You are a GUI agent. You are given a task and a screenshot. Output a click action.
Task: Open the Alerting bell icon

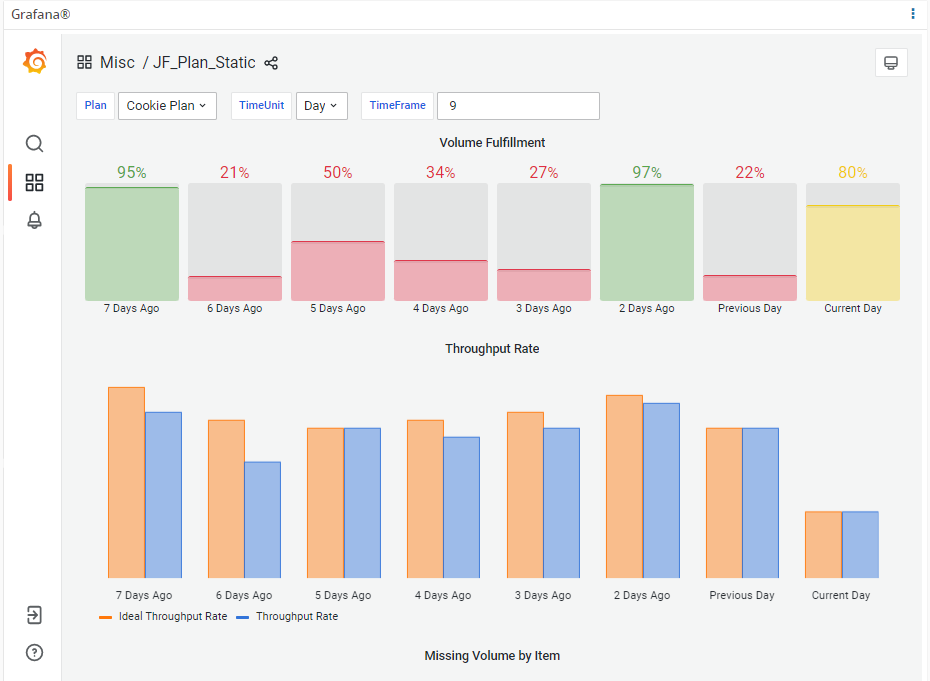click(x=35, y=221)
